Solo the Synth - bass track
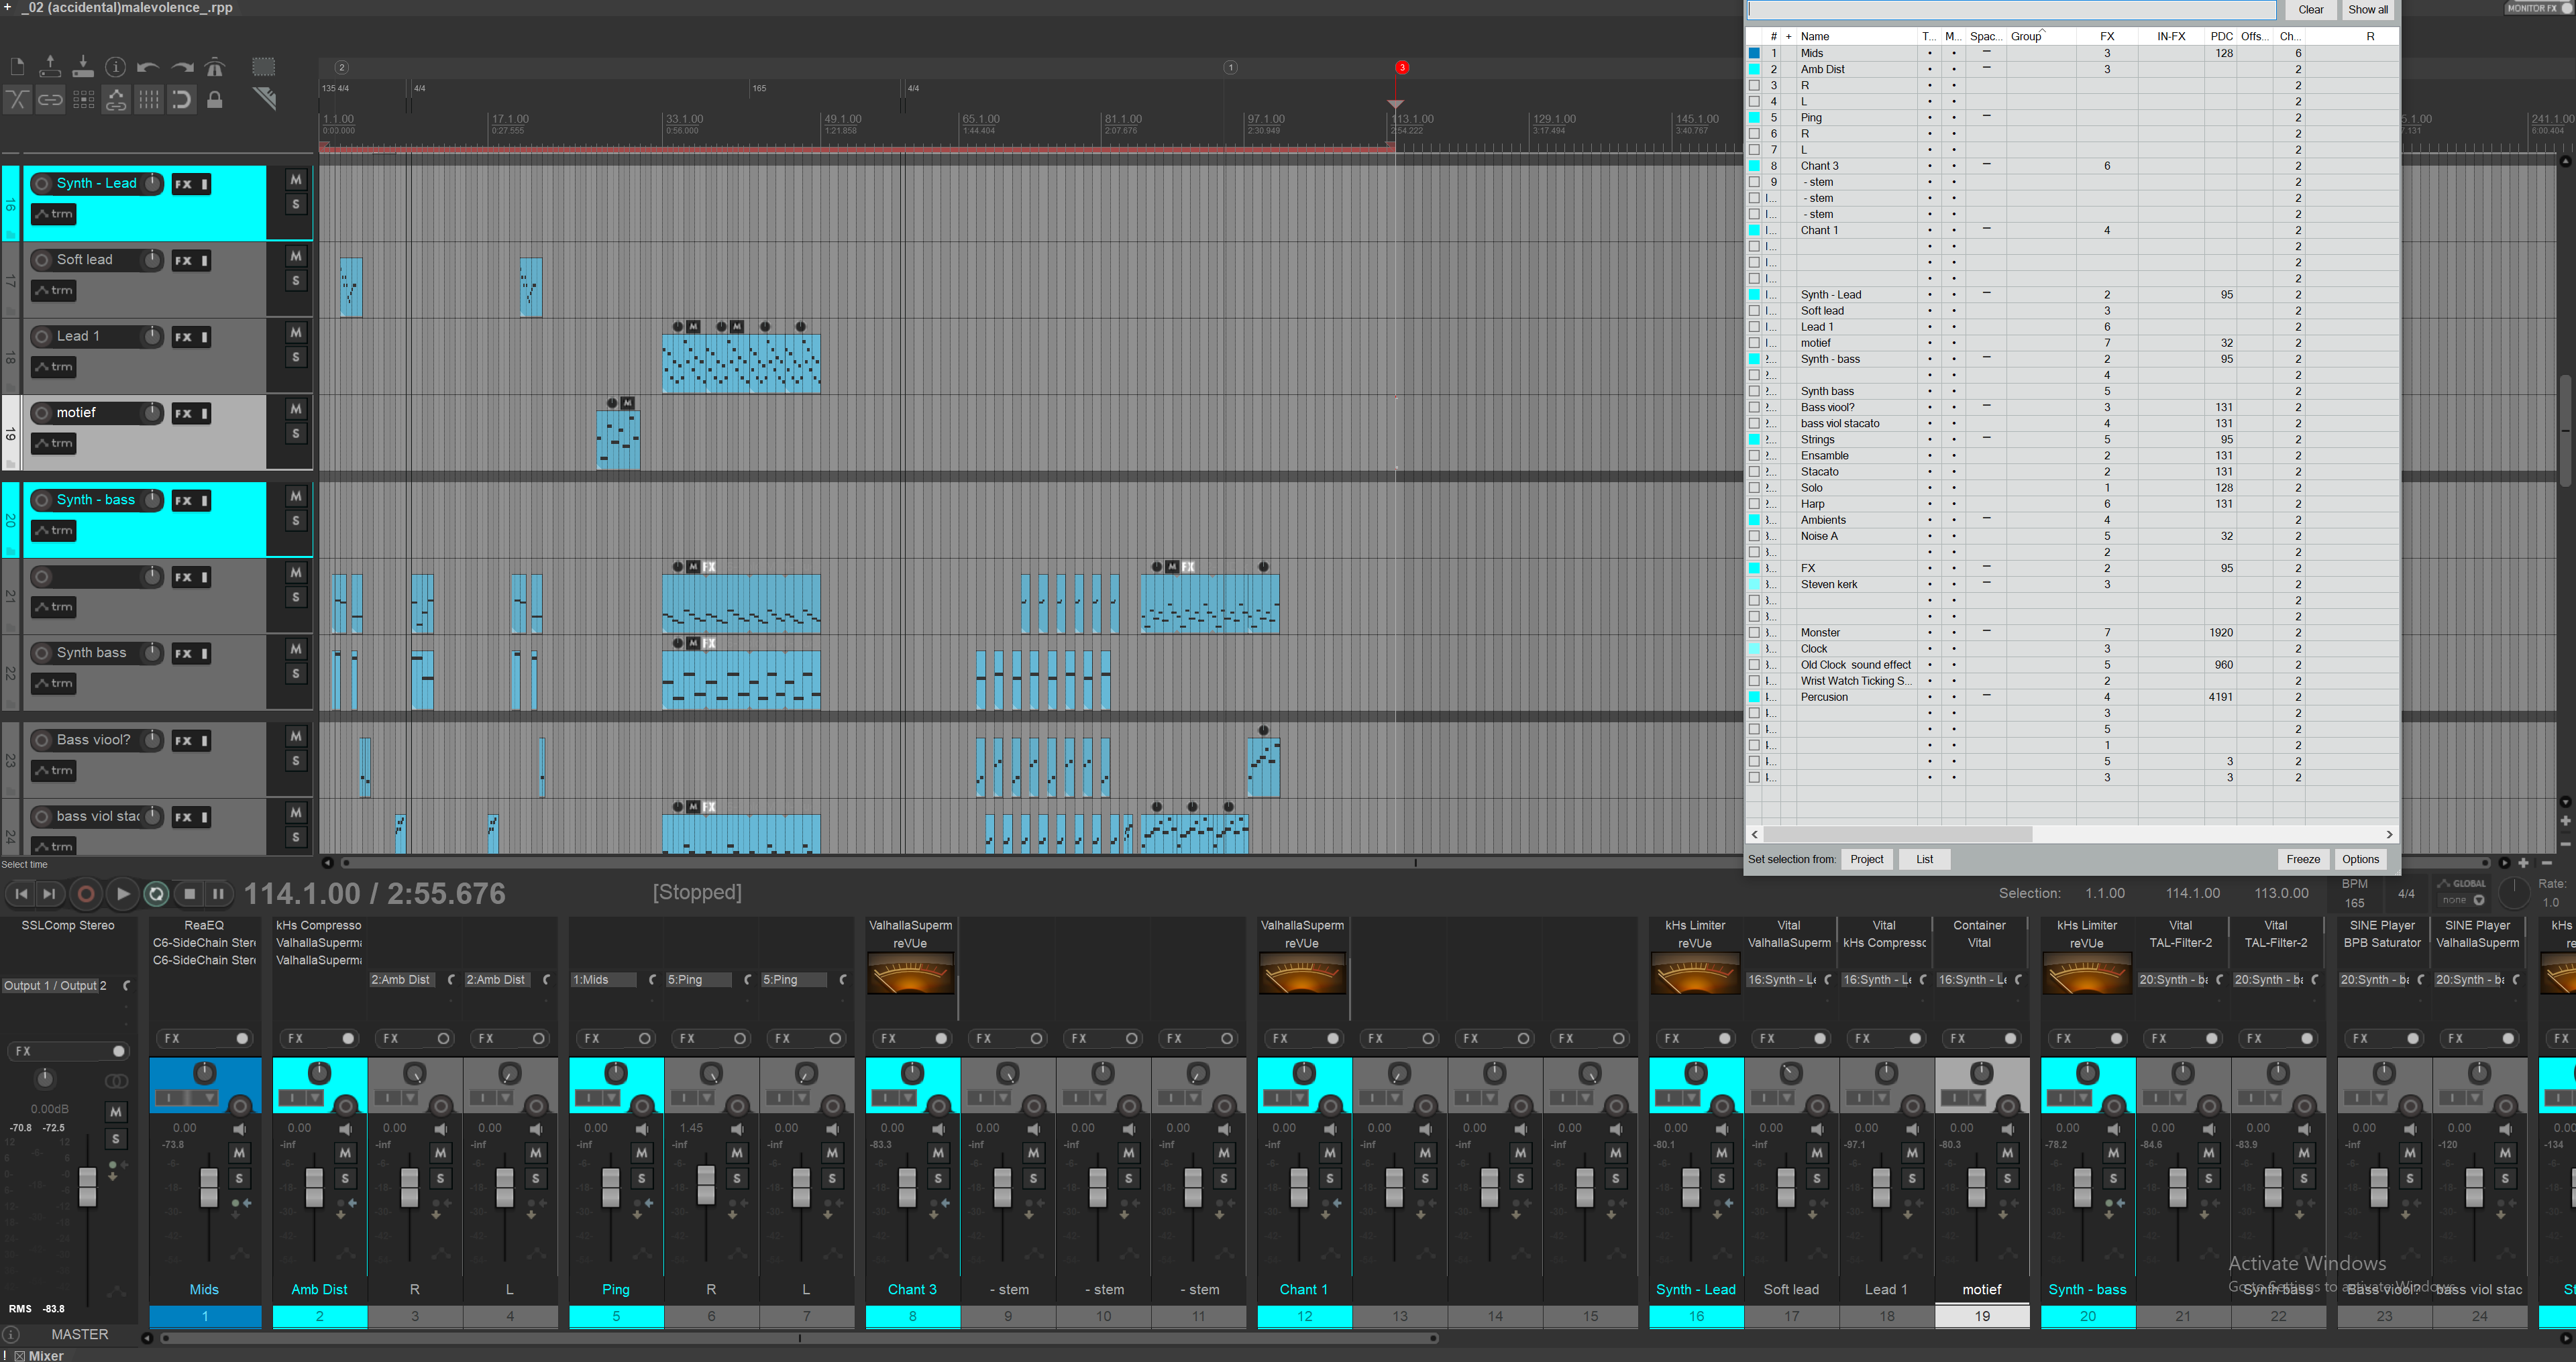This screenshot has height=1362, width=2576. pos(296,521)
